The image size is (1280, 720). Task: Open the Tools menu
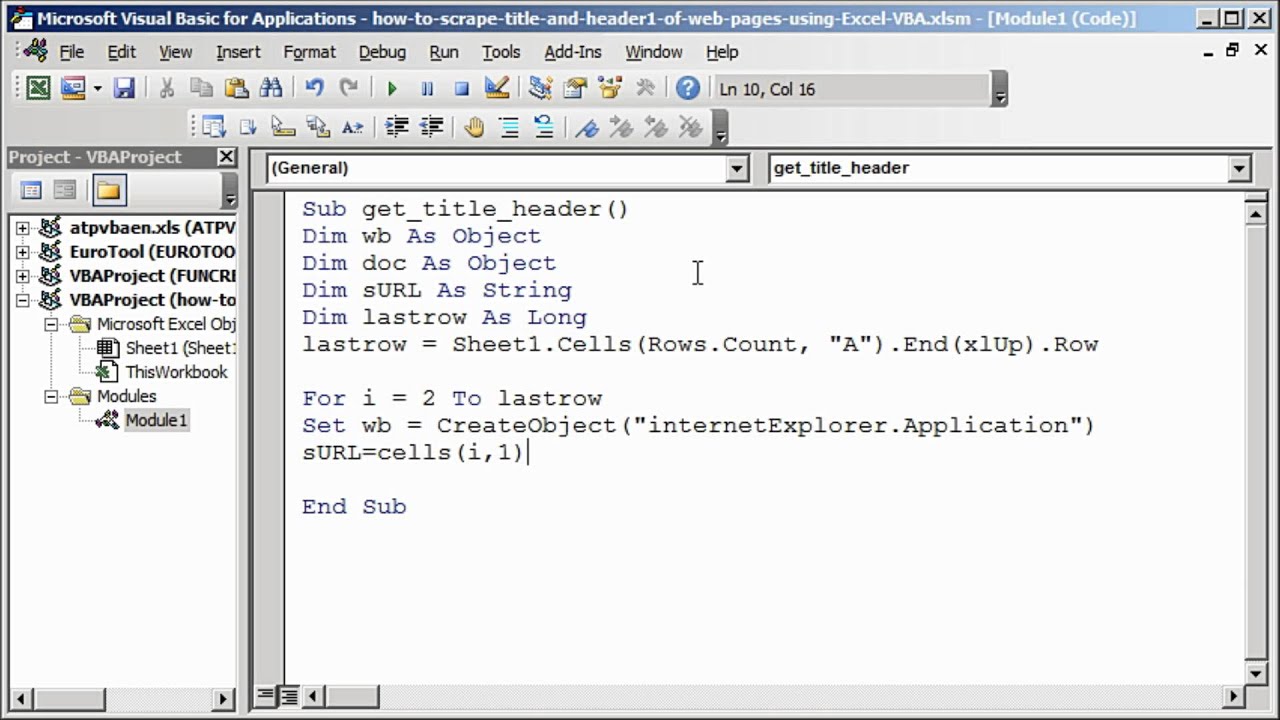point(501,52)
